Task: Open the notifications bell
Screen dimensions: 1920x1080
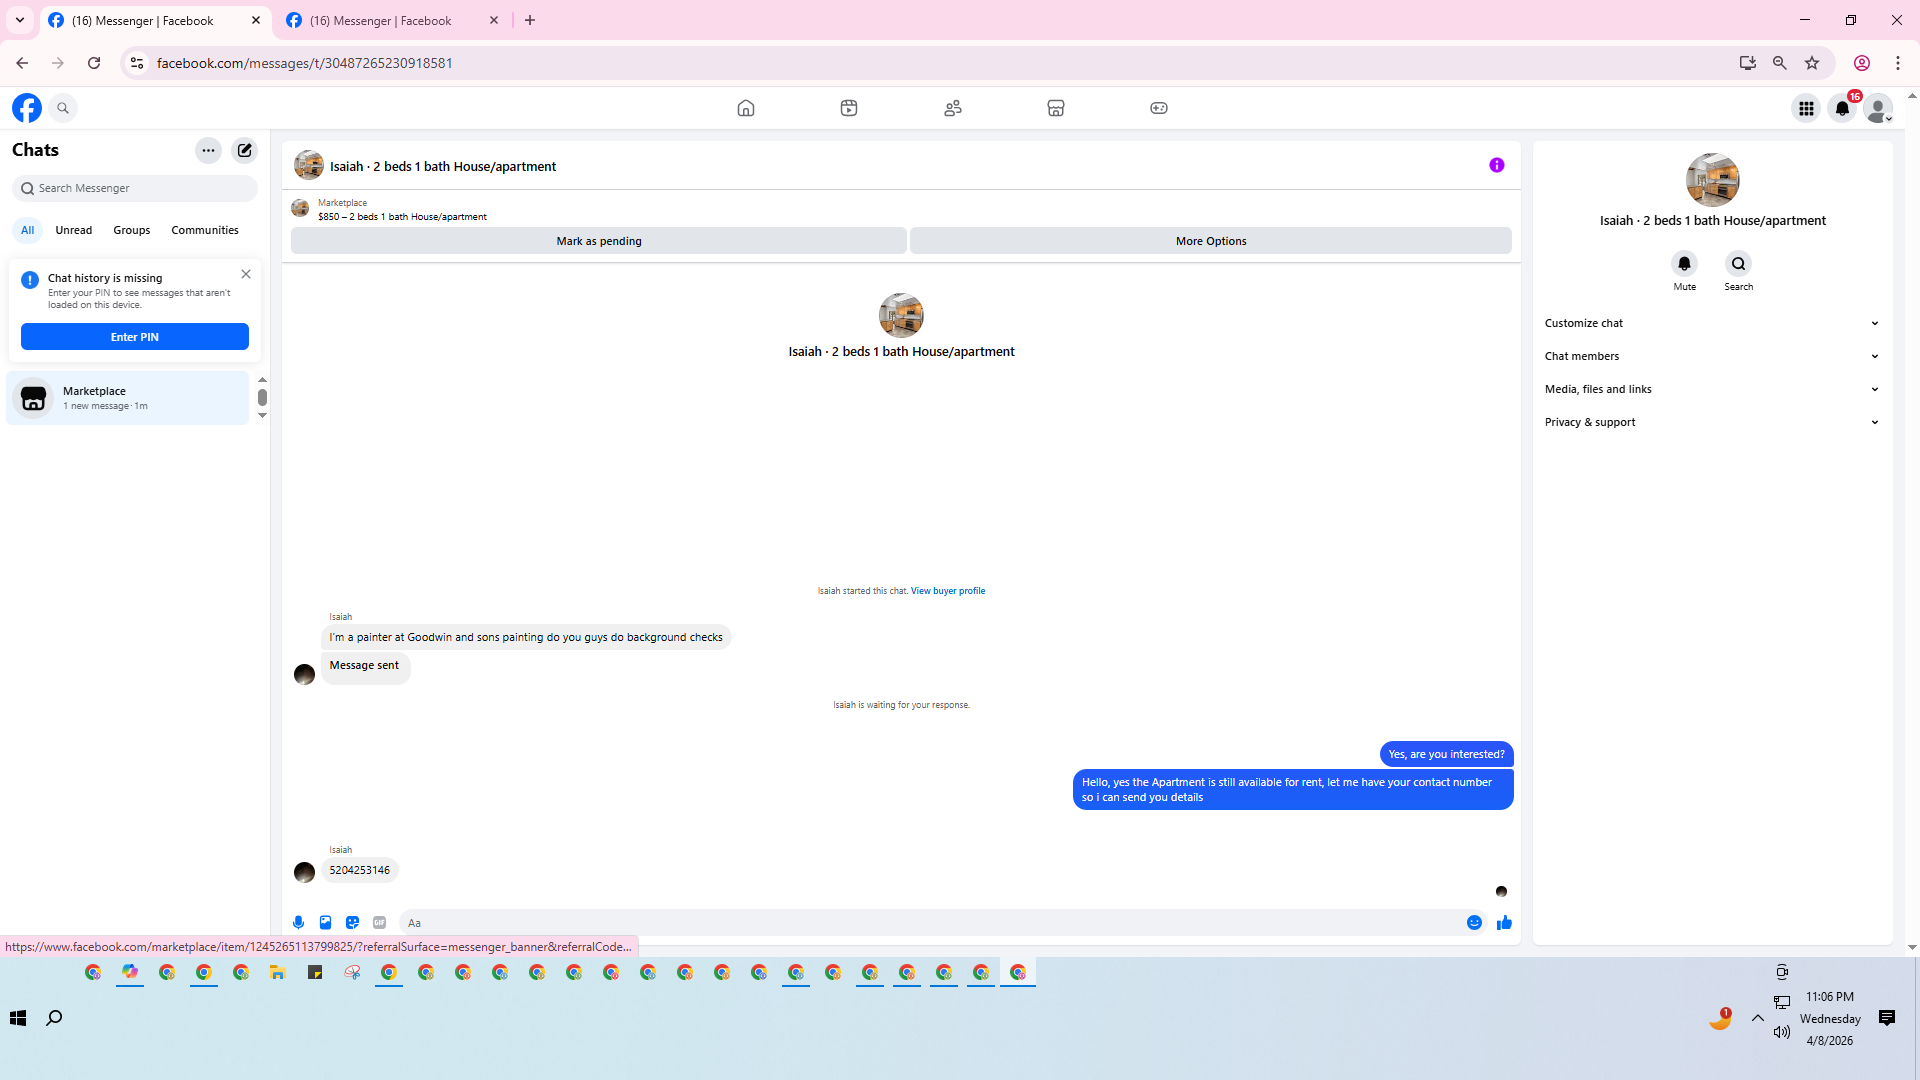Action: (1841, 108)
